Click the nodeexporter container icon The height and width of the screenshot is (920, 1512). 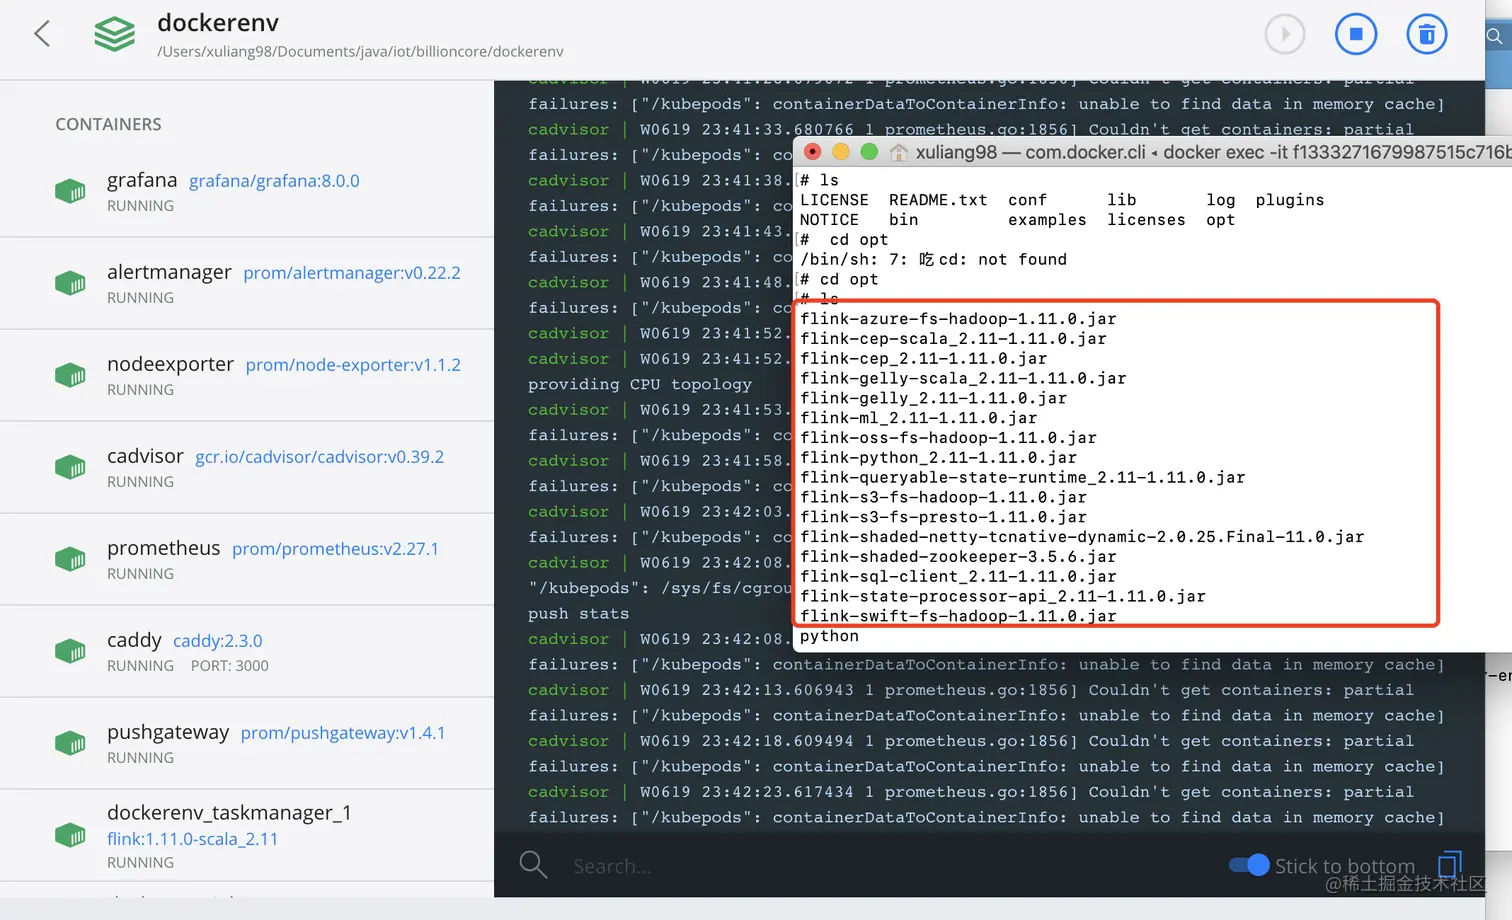(70, 375)
